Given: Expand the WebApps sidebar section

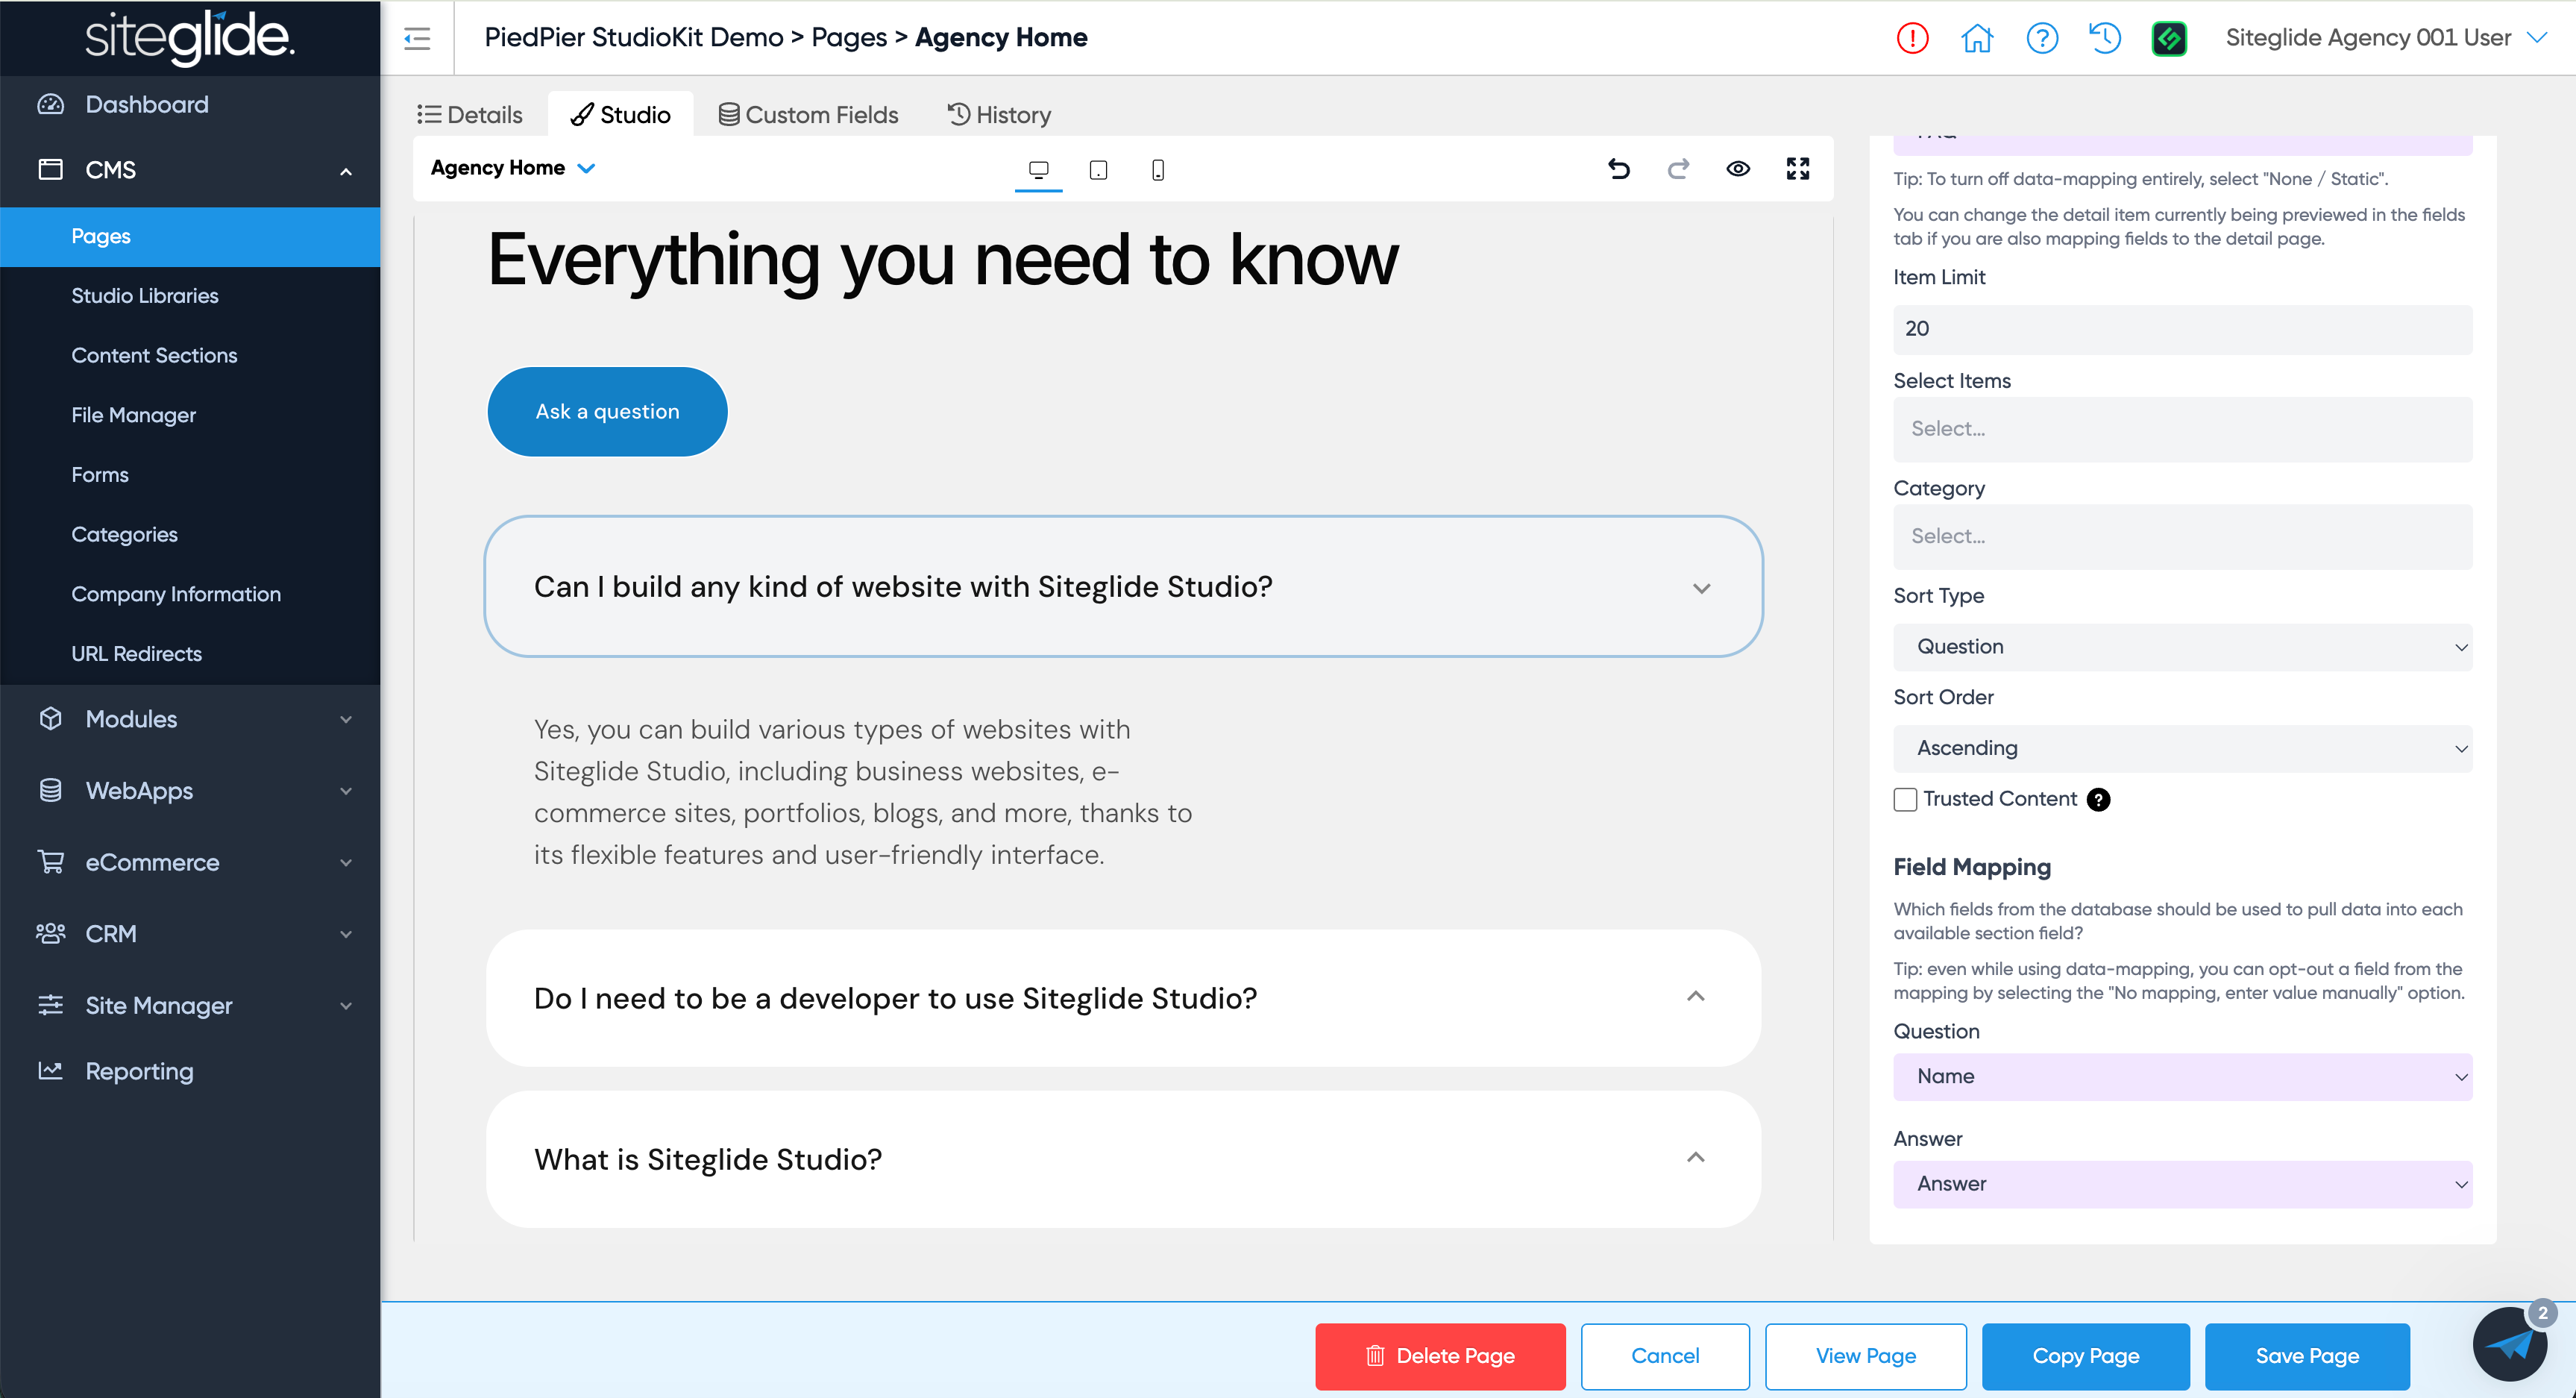Looking at the screenshot, I should (x=346, y=791).
